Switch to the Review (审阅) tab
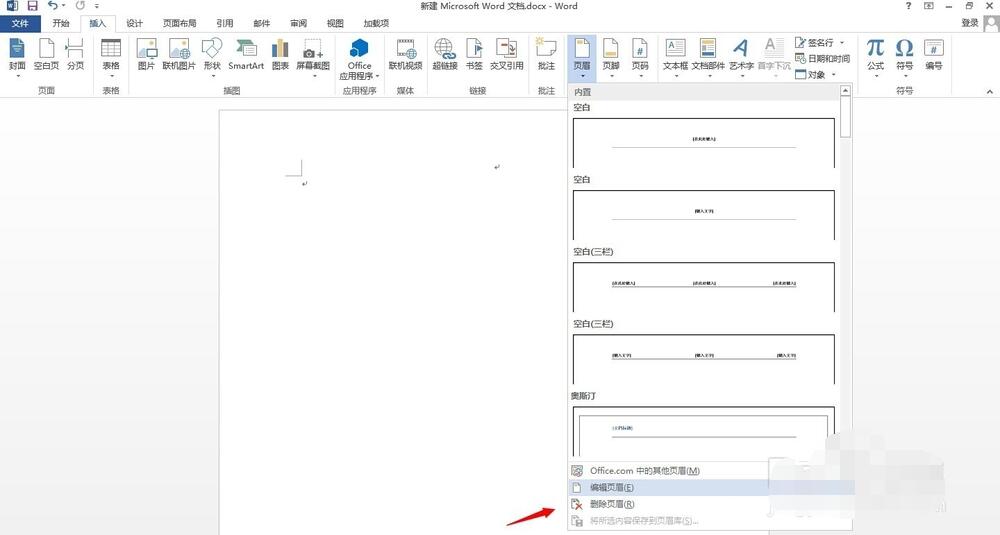The height and width of the screenshot is (535, 1000). [298, 23]
